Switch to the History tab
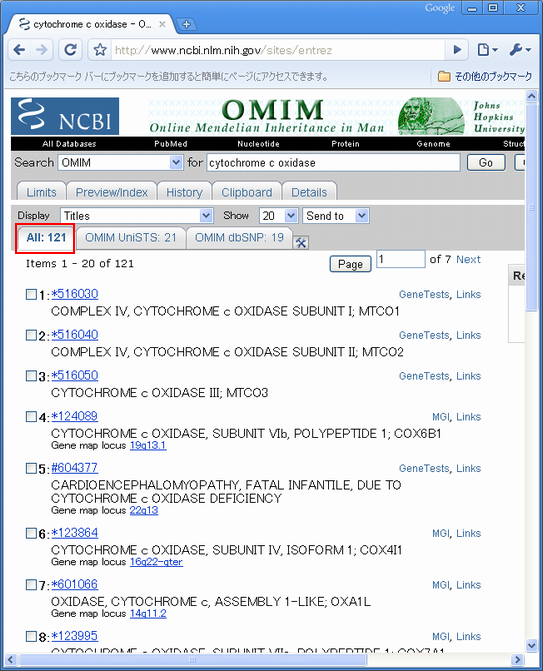Screen dimensions: 543x671 184,192
